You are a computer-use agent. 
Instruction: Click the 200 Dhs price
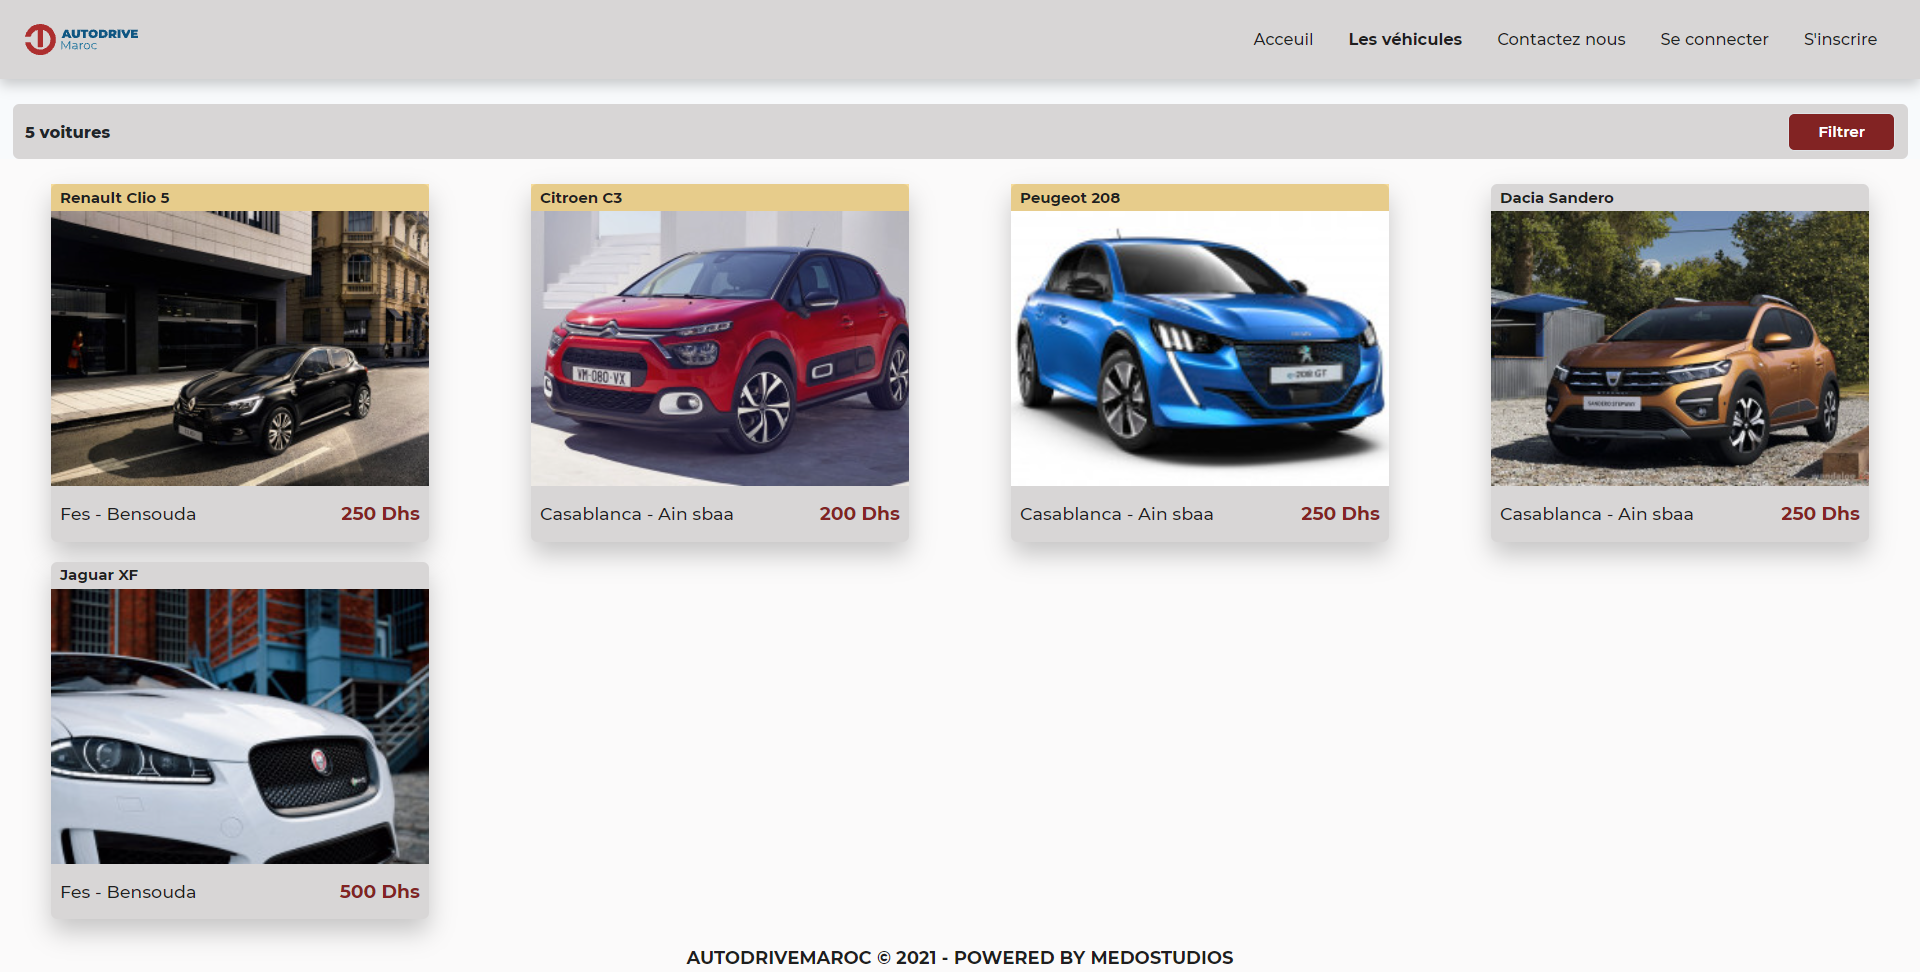pos(860,513)
